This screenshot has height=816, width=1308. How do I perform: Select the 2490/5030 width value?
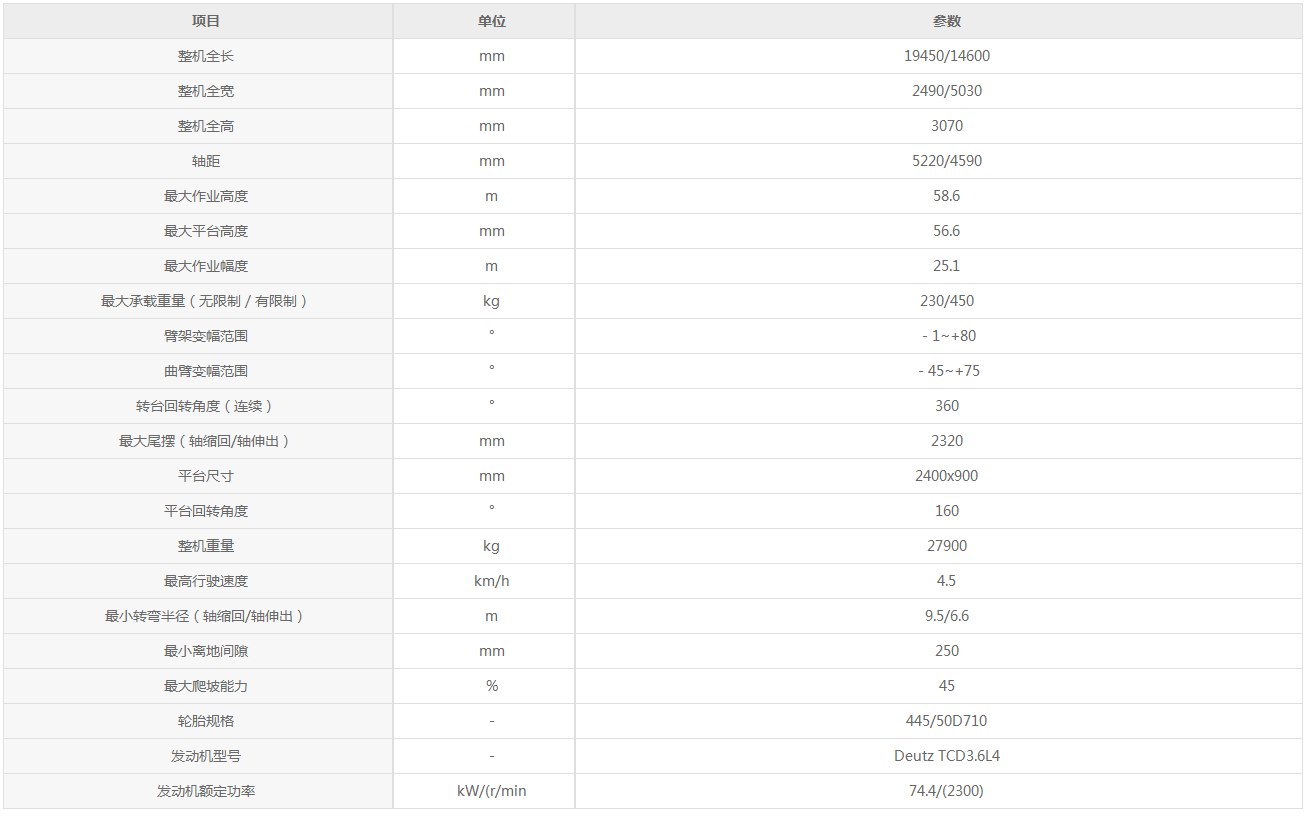point(946,91)
